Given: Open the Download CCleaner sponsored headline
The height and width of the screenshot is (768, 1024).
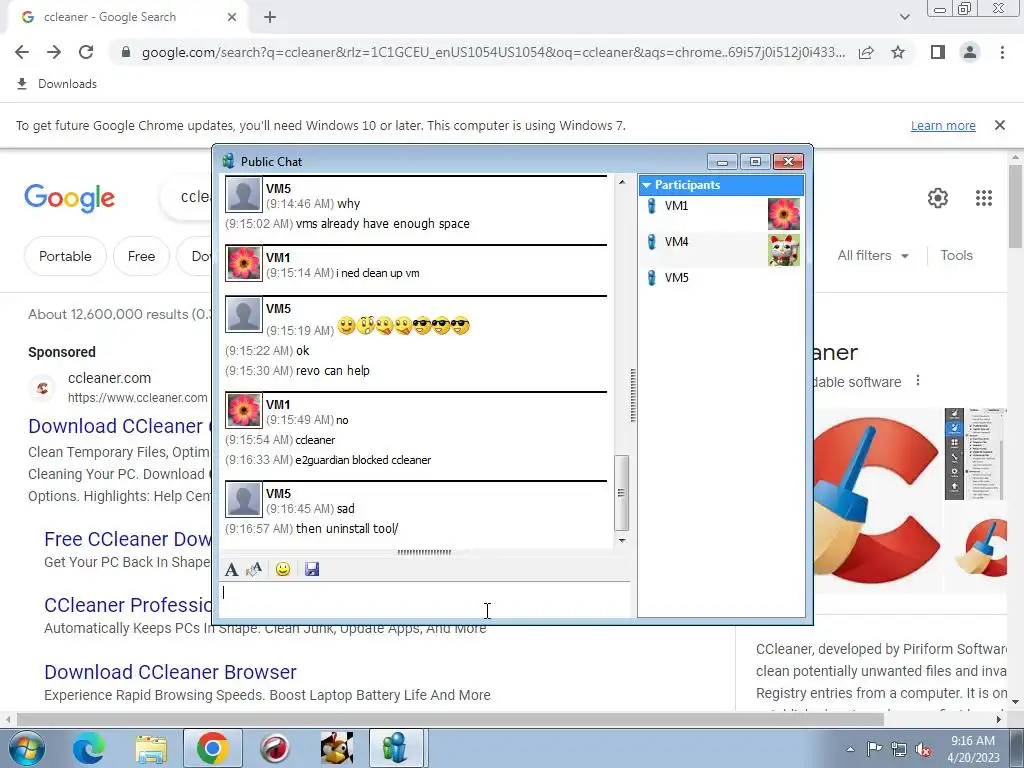Looking at the screenshot, I should coord(120,426).
